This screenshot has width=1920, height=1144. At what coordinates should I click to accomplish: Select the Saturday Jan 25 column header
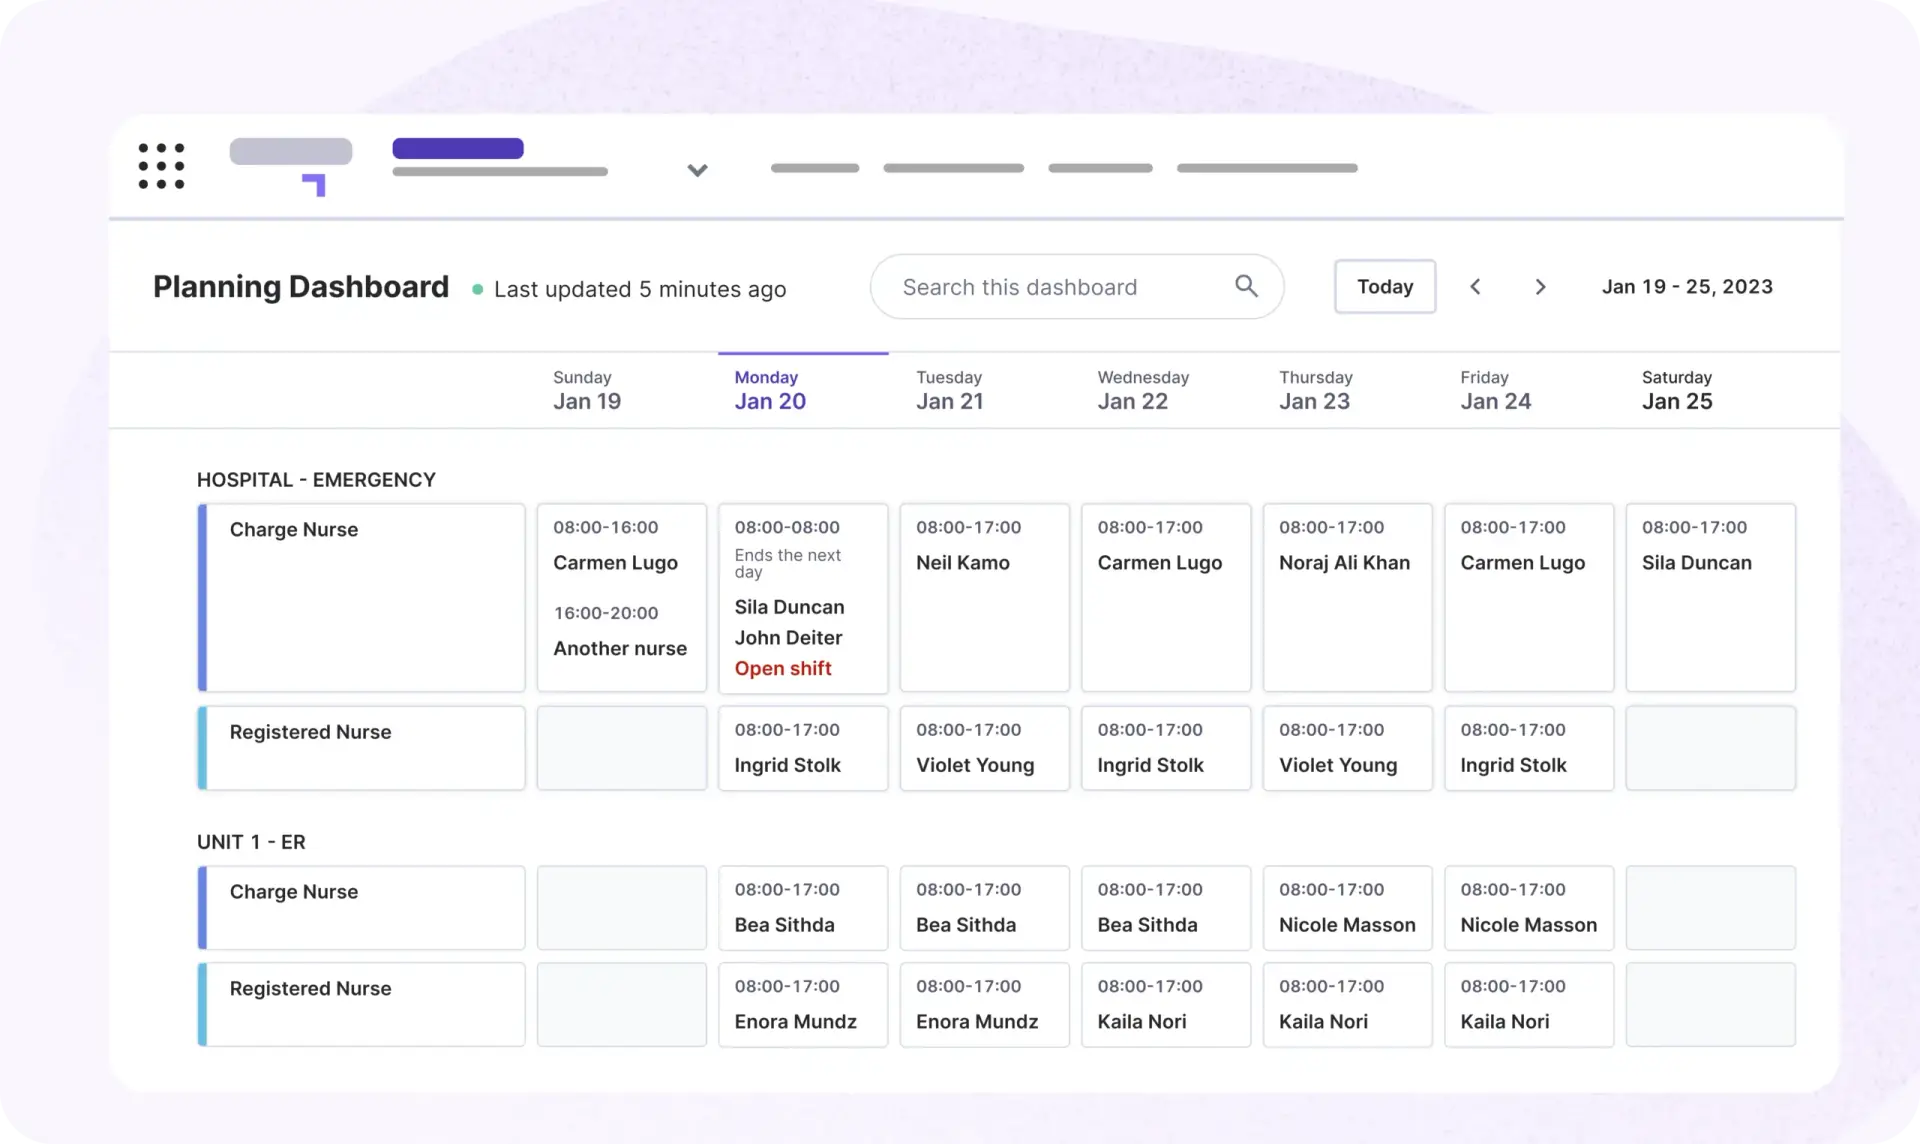[1677, 390]
